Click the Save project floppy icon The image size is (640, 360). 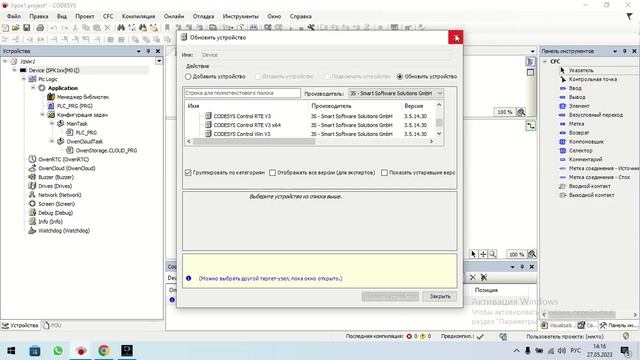pyautogui.click(x=27, y=28)
